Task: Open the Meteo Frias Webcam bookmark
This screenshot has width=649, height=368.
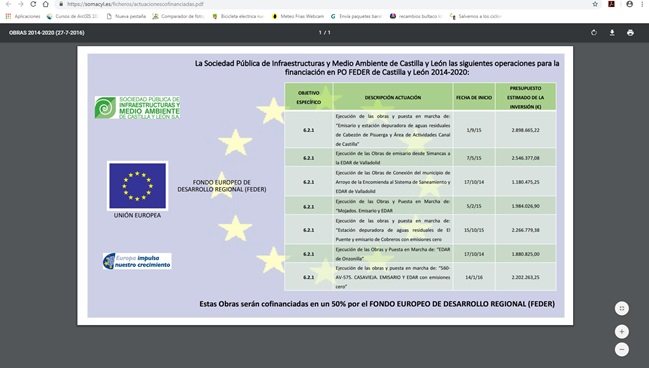Action: (x=298, y=16)
